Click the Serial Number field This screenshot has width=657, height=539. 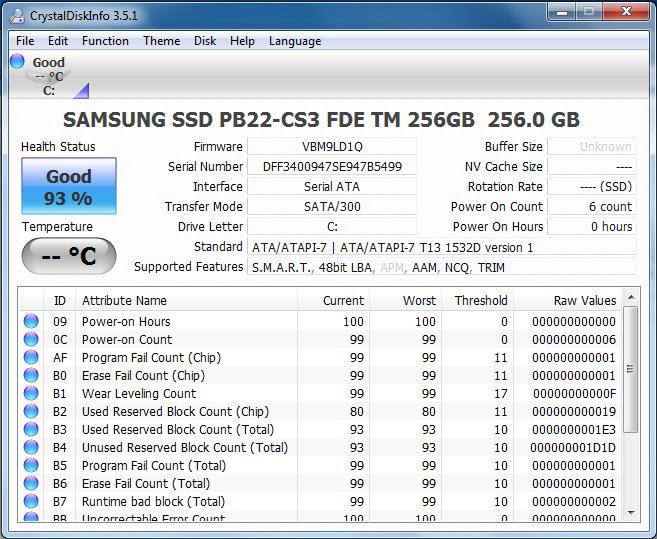(332, 166)
